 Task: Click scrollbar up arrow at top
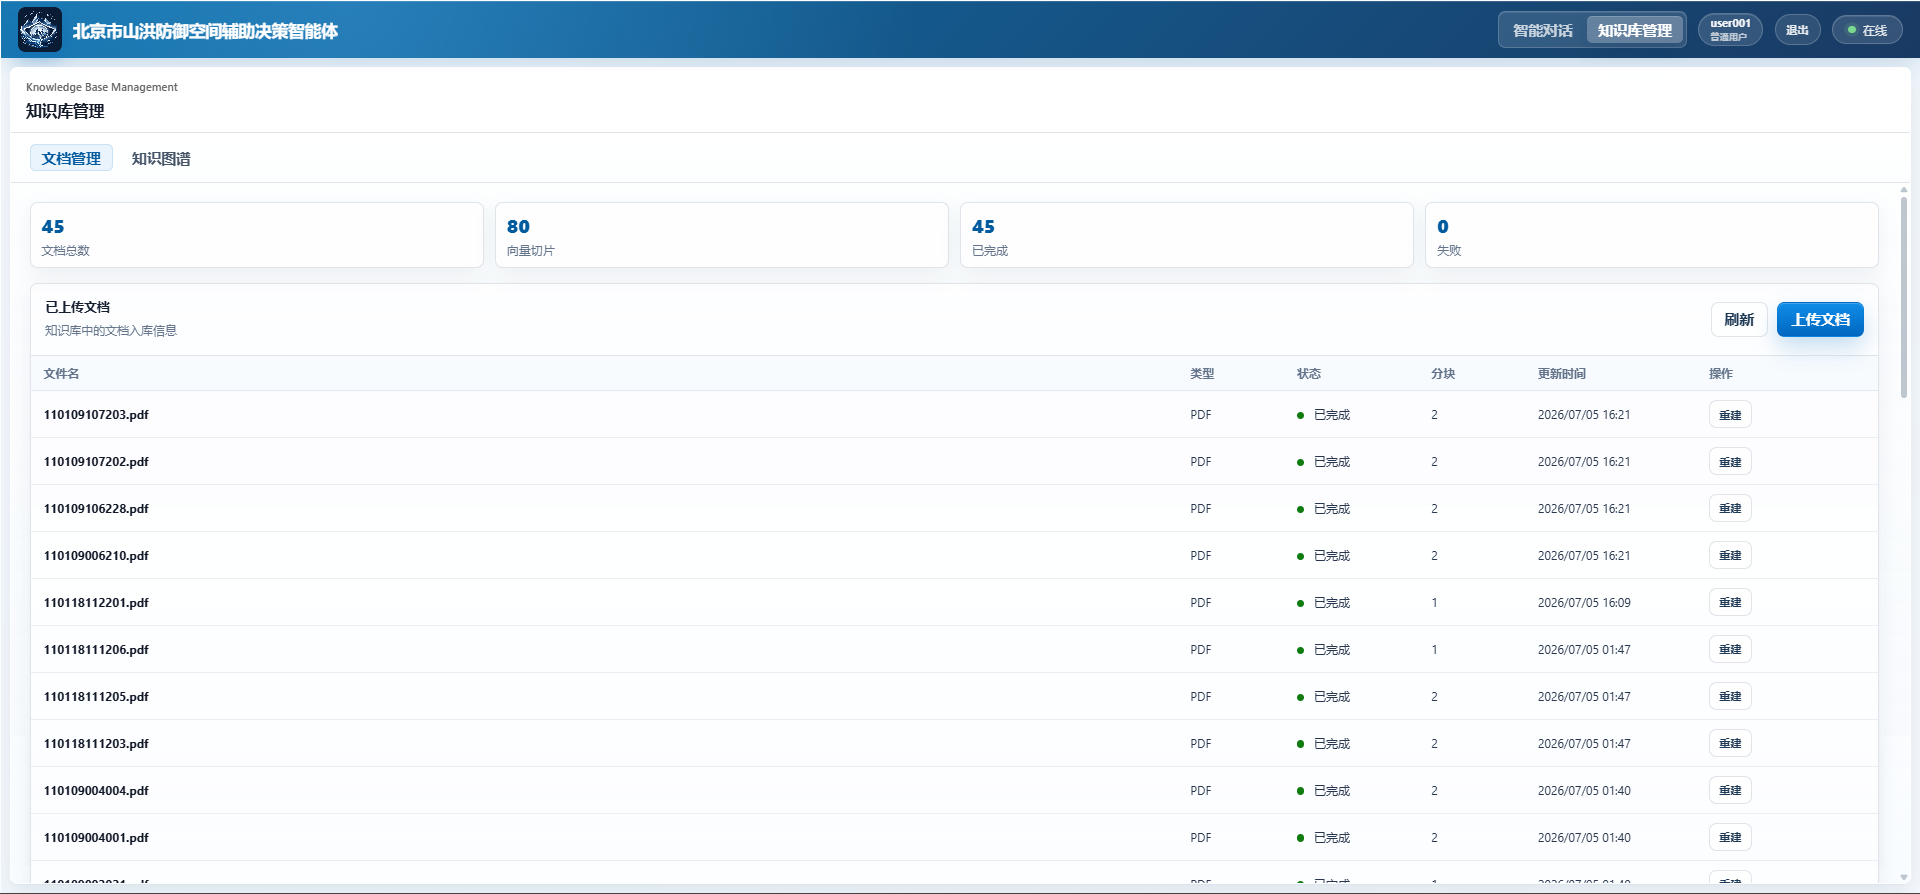pos(1904,189)
